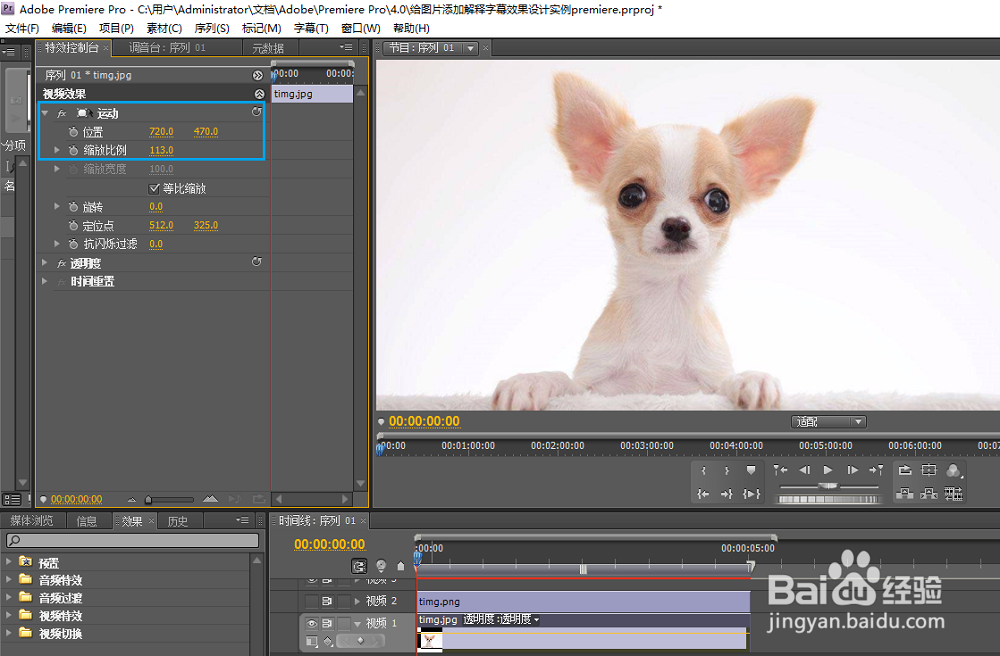Screen dimensions: 1000x656
Task: Go to In point button
Action: 703,493
